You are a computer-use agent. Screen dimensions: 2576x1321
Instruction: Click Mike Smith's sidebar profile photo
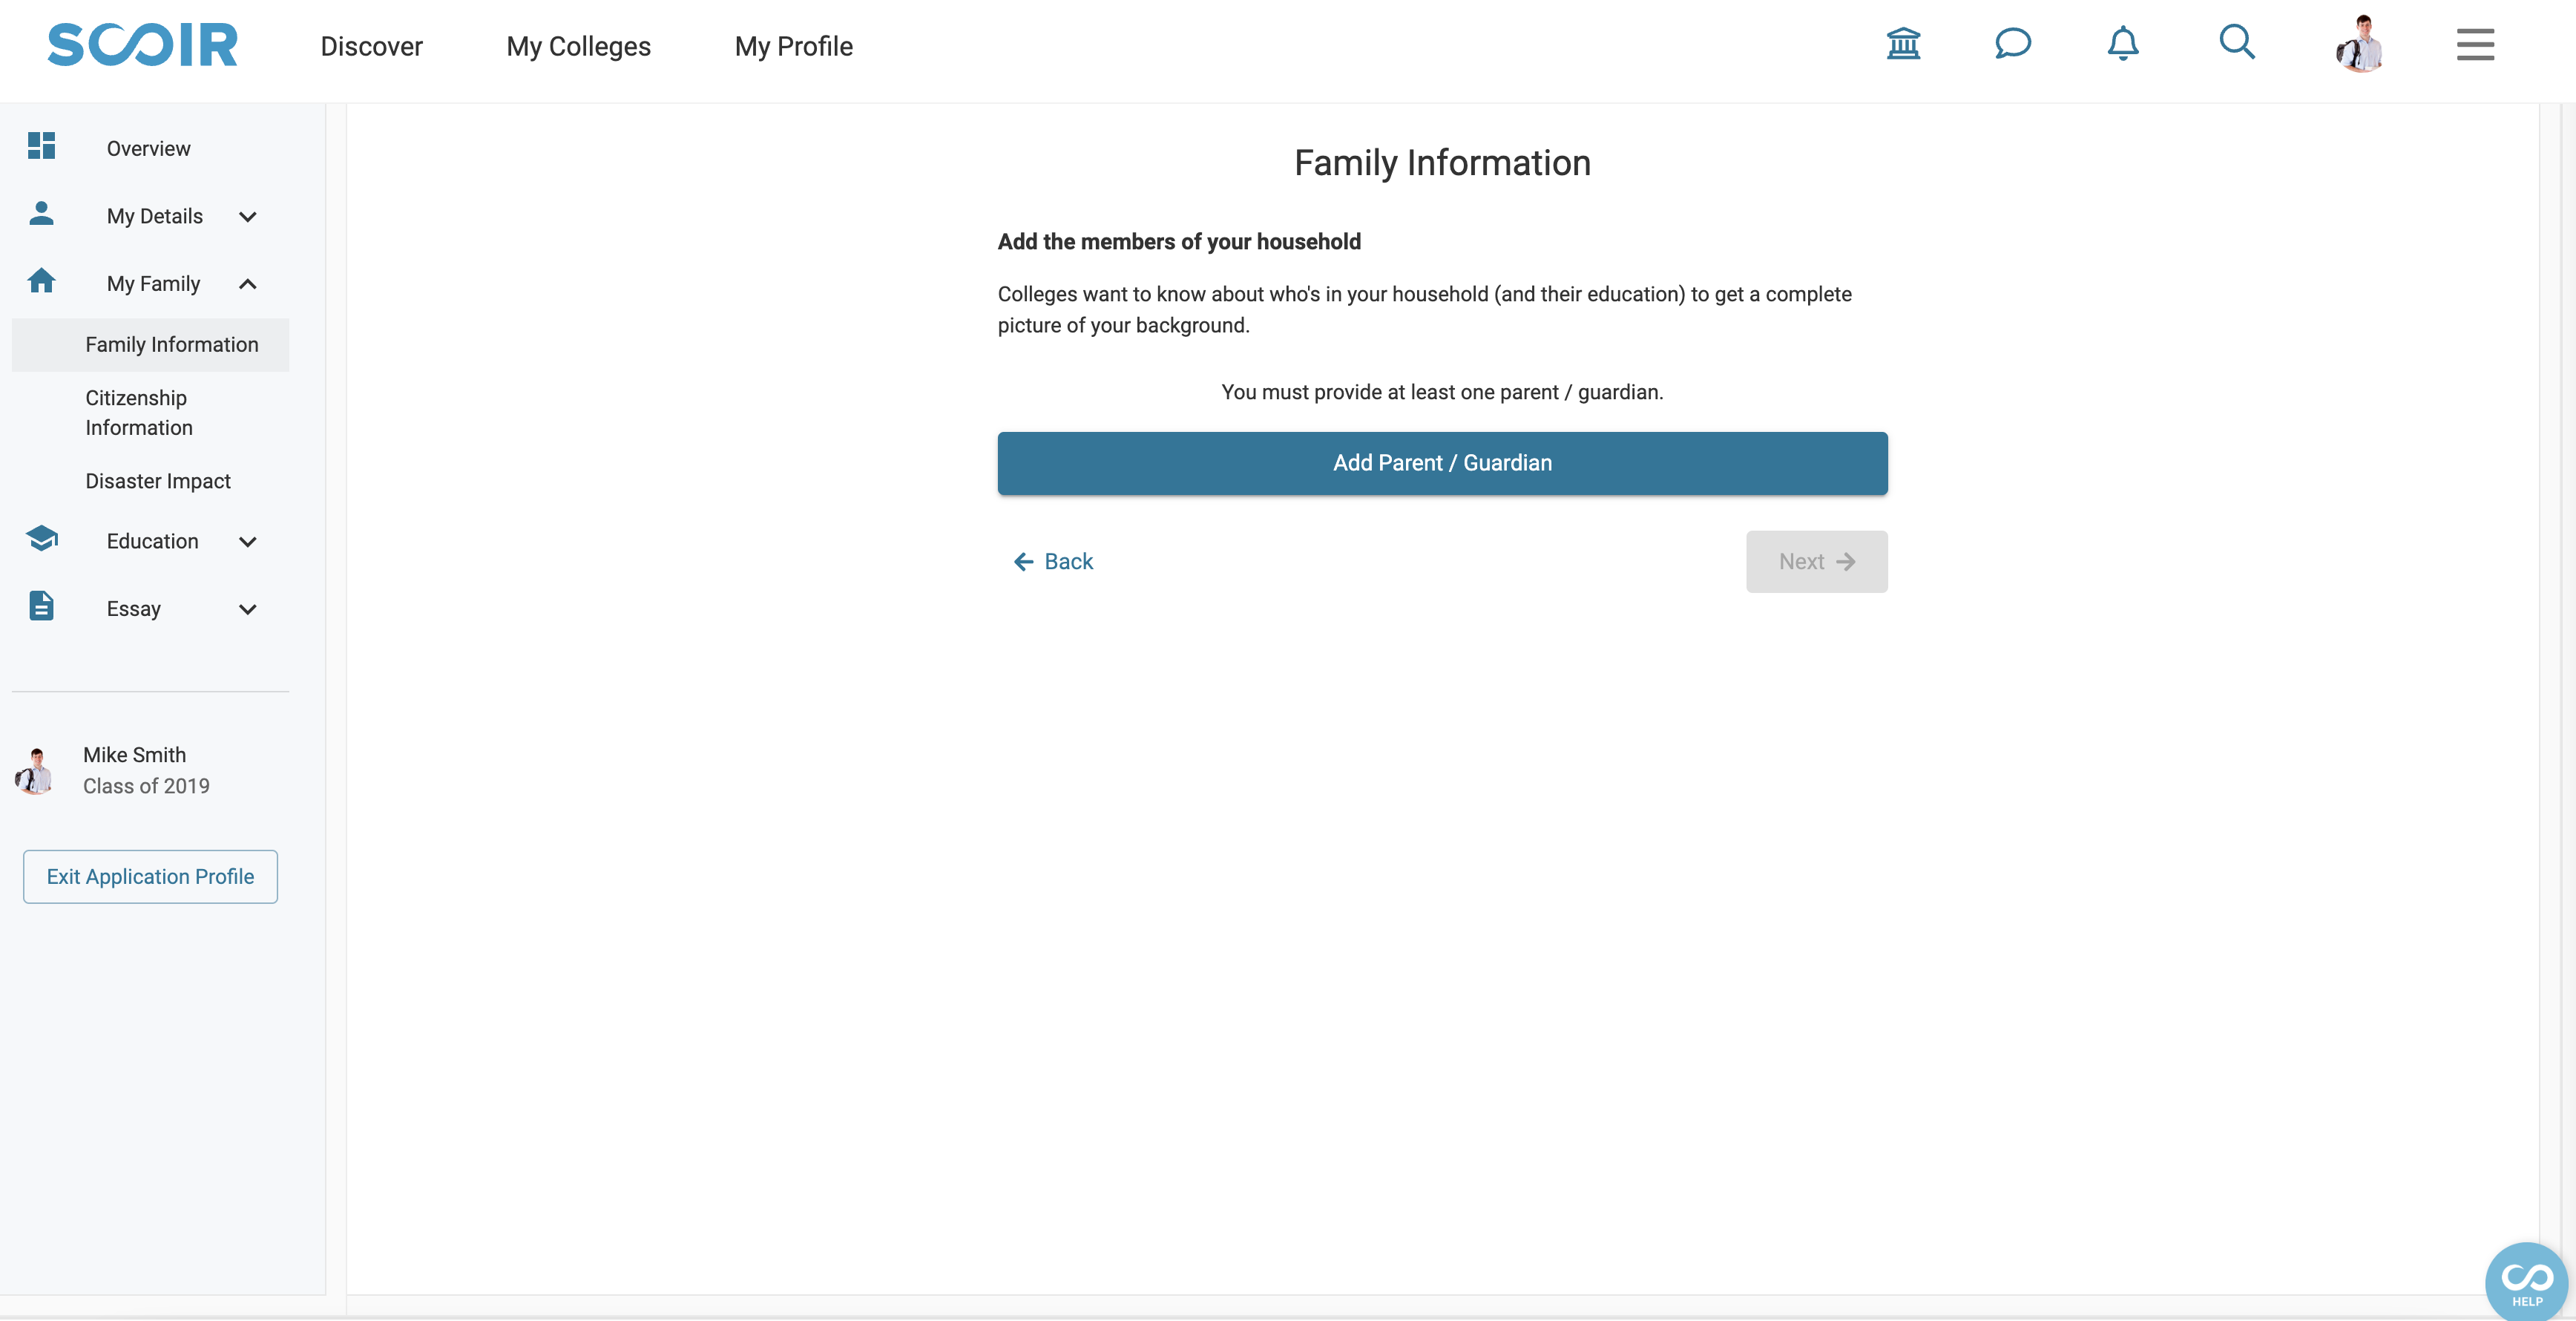click(x=35, y=771)
